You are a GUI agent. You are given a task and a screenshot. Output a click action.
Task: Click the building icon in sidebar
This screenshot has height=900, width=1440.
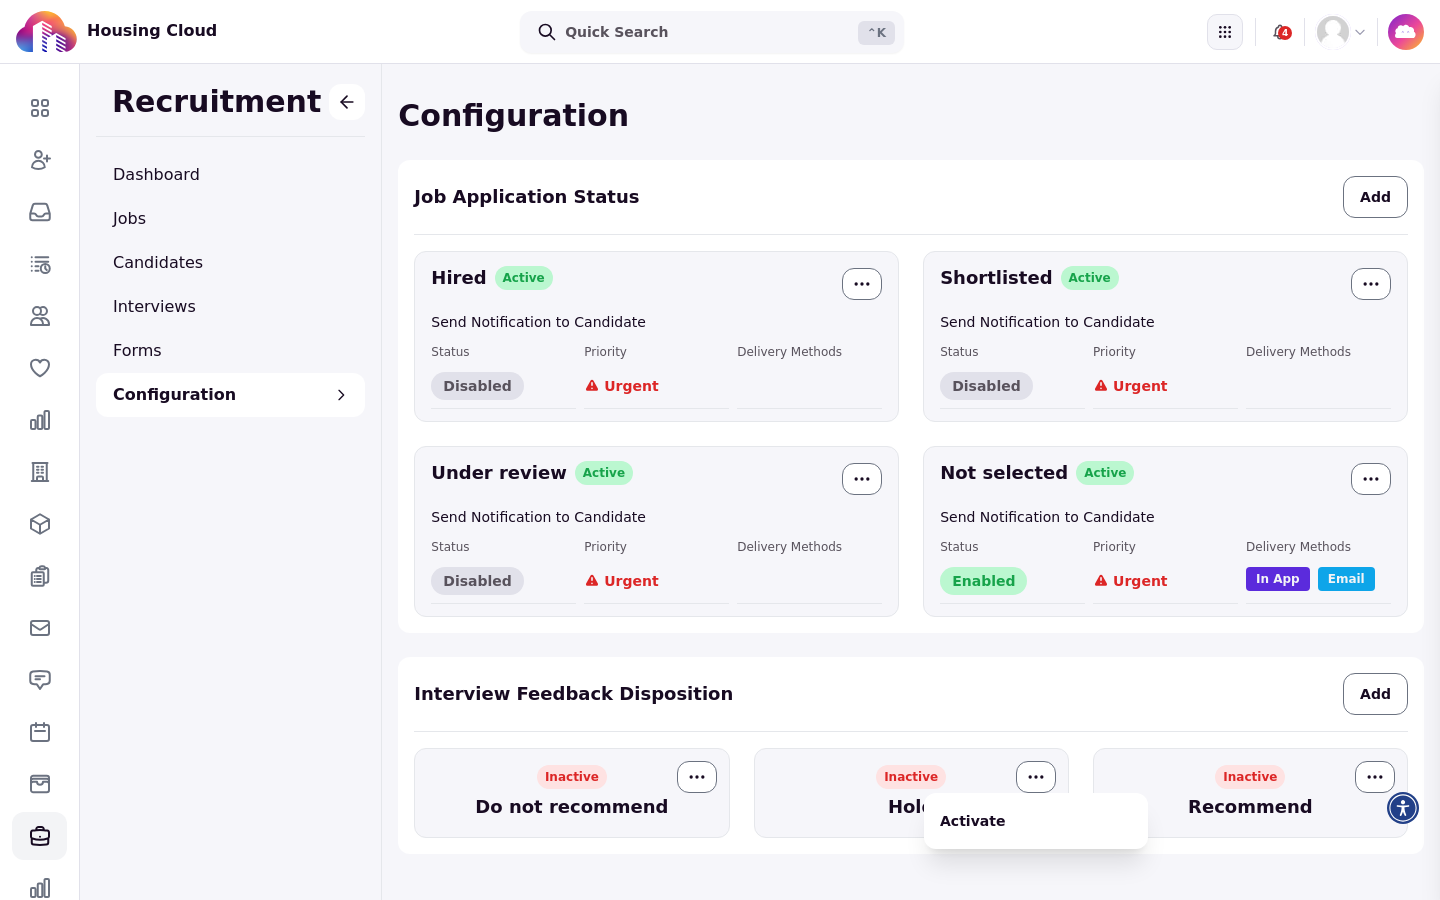pos(40,472)
